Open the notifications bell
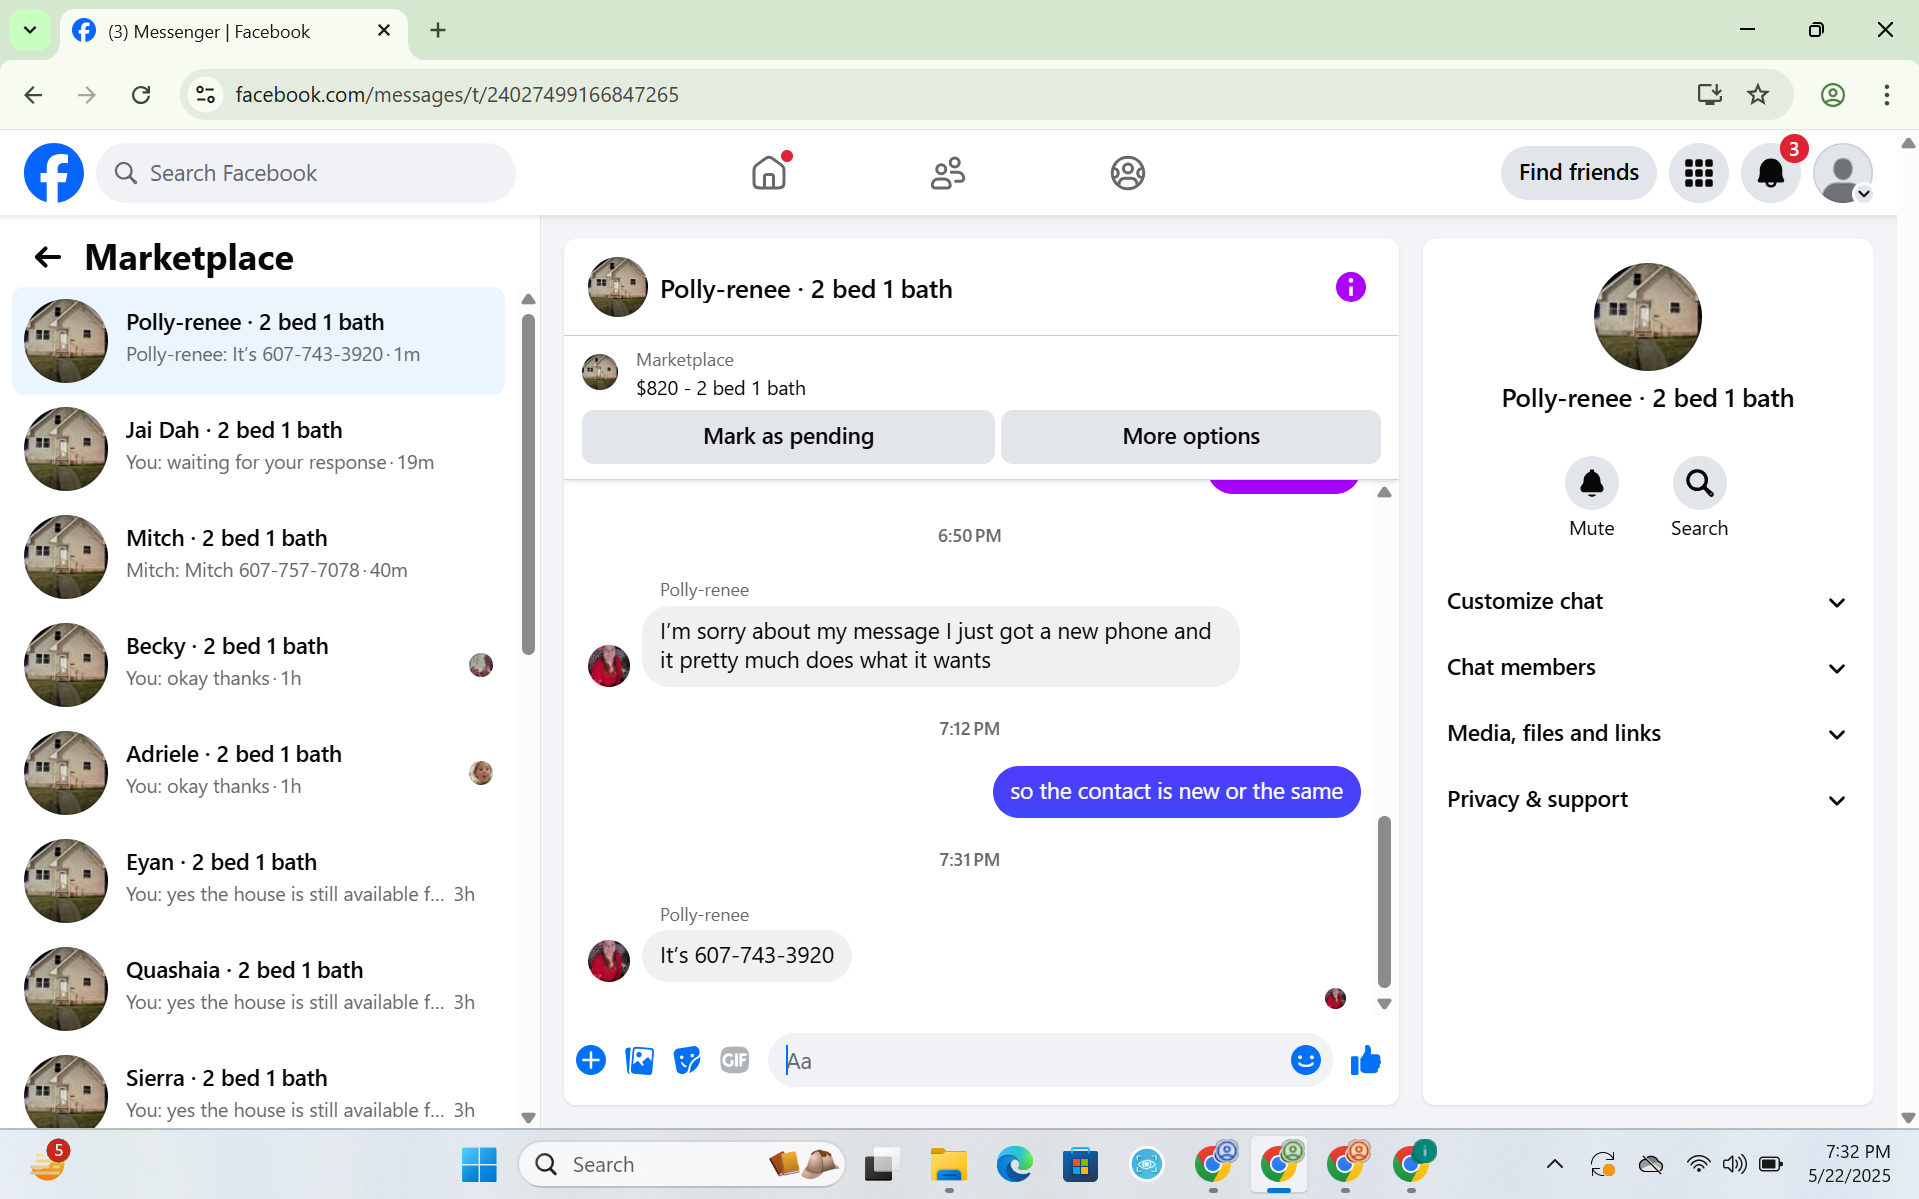The height and width of the screenshot is (1199, 1919). 1770,173
